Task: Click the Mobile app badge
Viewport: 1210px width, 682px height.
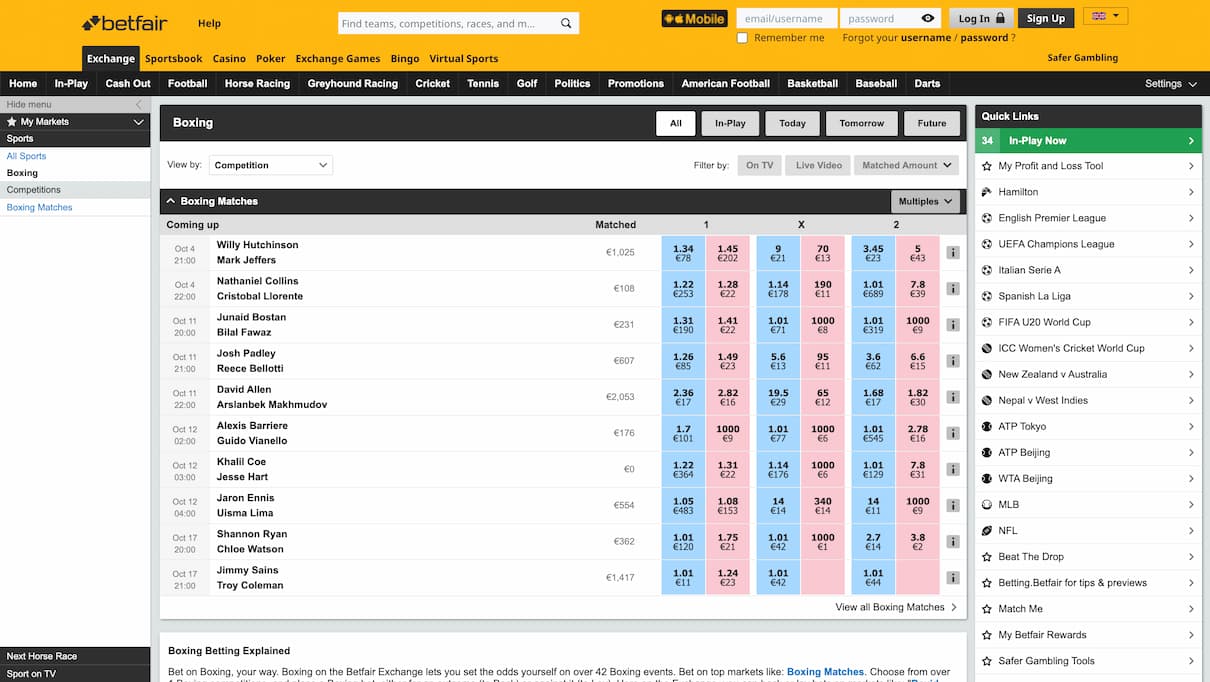Action: pyautogui.click(x=694, y=18)
